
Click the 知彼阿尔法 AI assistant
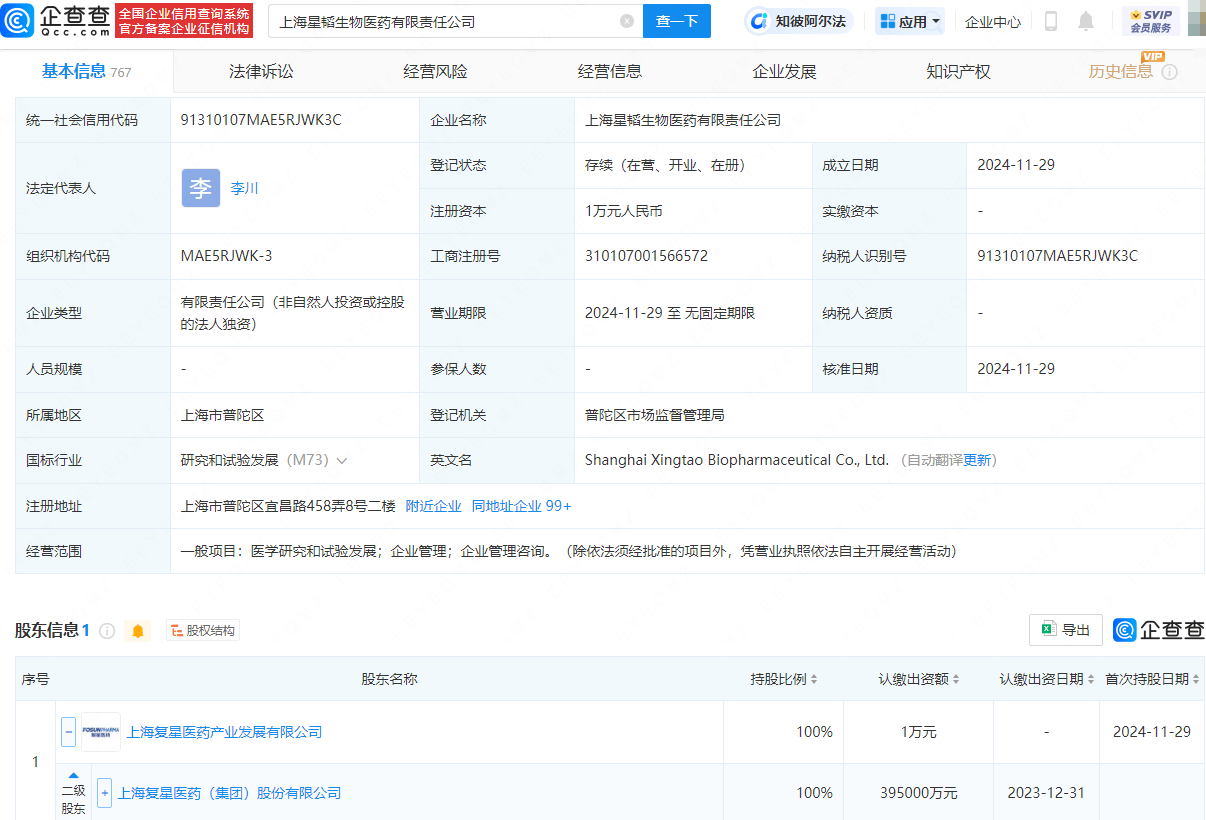[798, 21]
